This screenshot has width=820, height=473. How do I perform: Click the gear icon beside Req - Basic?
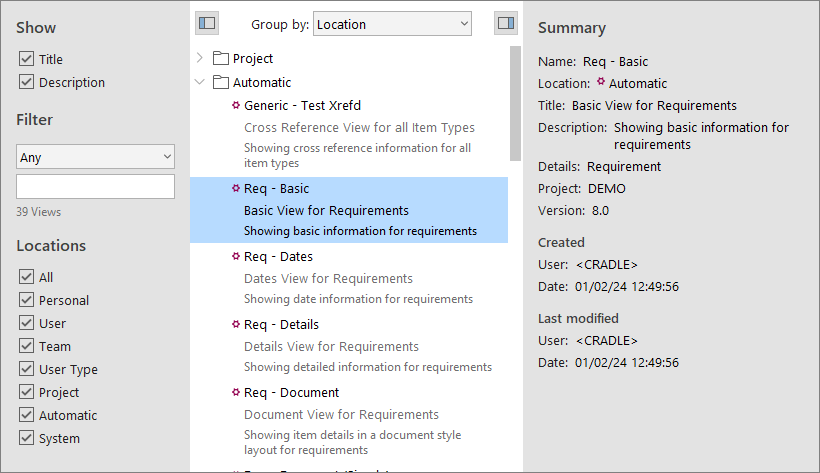[x=236, y=188]
